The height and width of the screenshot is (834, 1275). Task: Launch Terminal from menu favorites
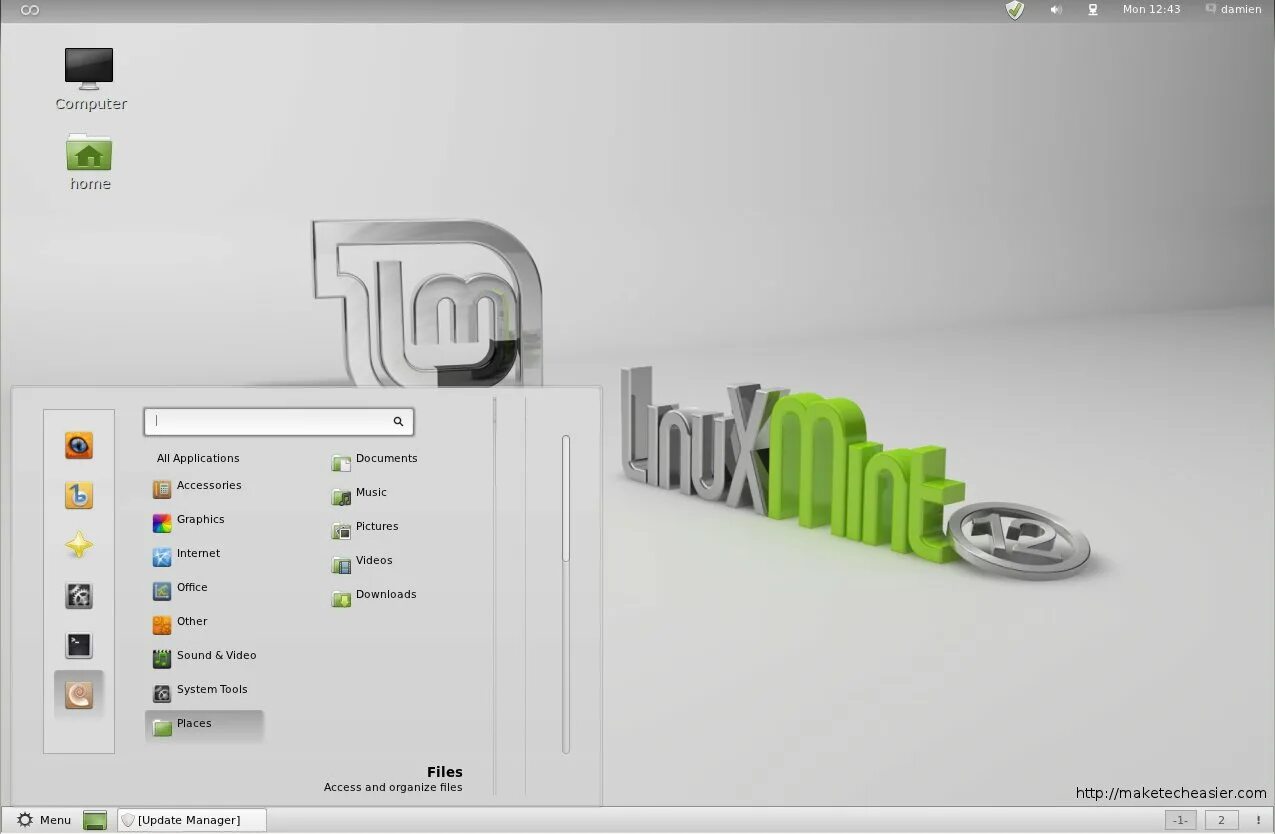pos(79,646)
